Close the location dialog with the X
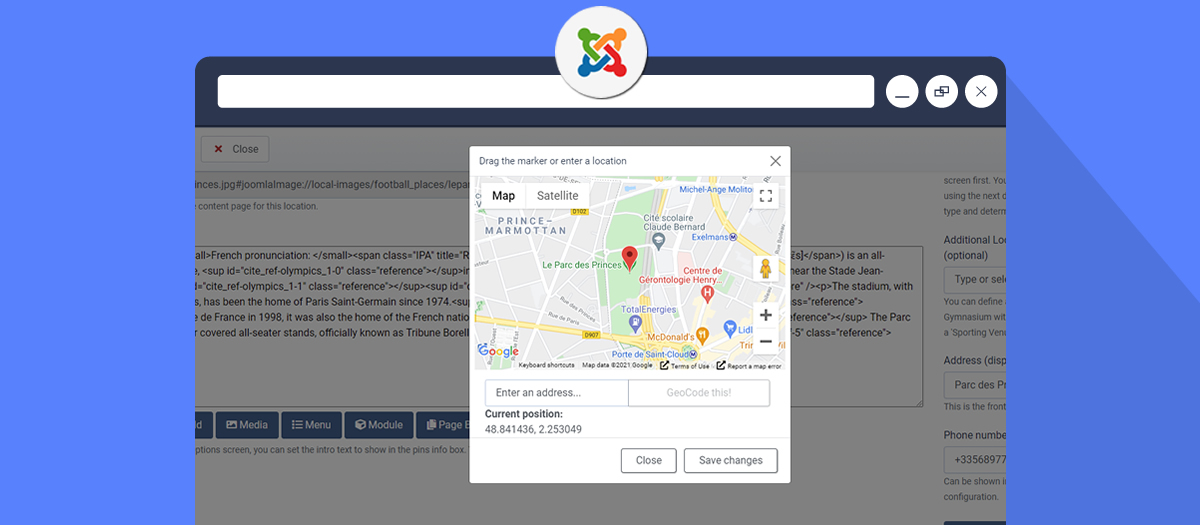The image size is (1200, 525). pyautogui.click(x=775, y=161)
